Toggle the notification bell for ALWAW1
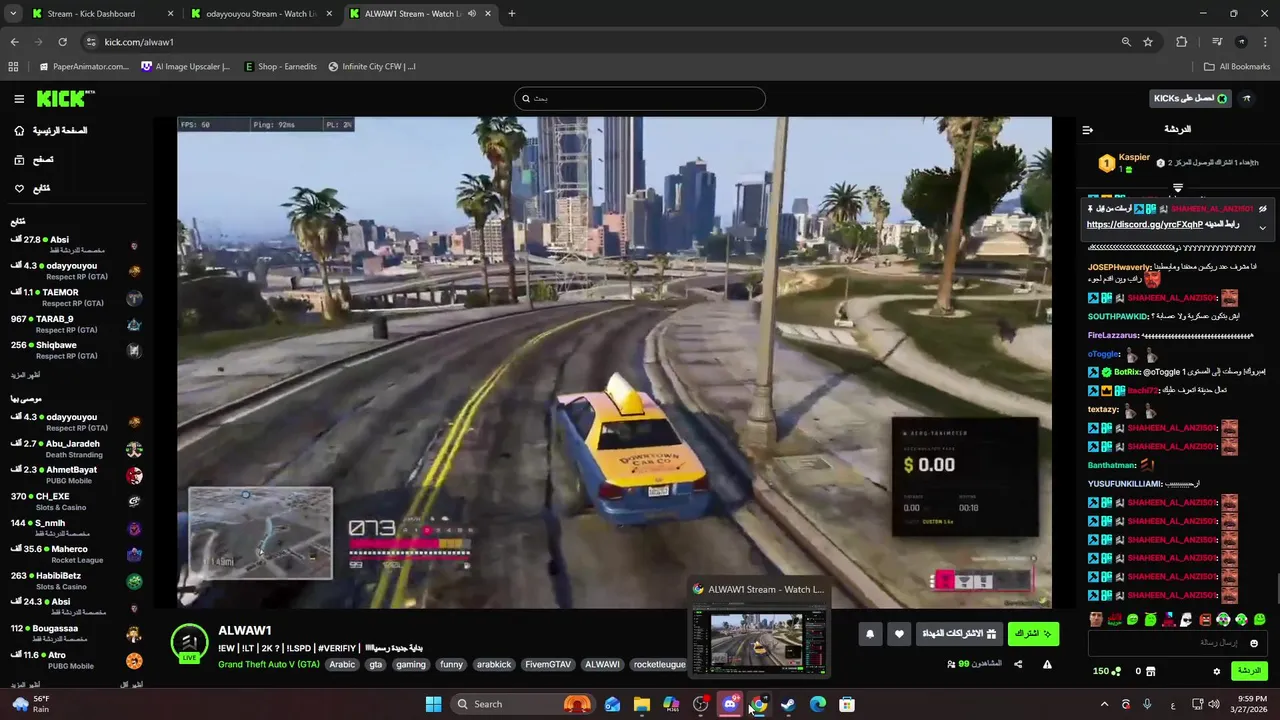The image size is (1280, 720). click(x=870, y=634)
